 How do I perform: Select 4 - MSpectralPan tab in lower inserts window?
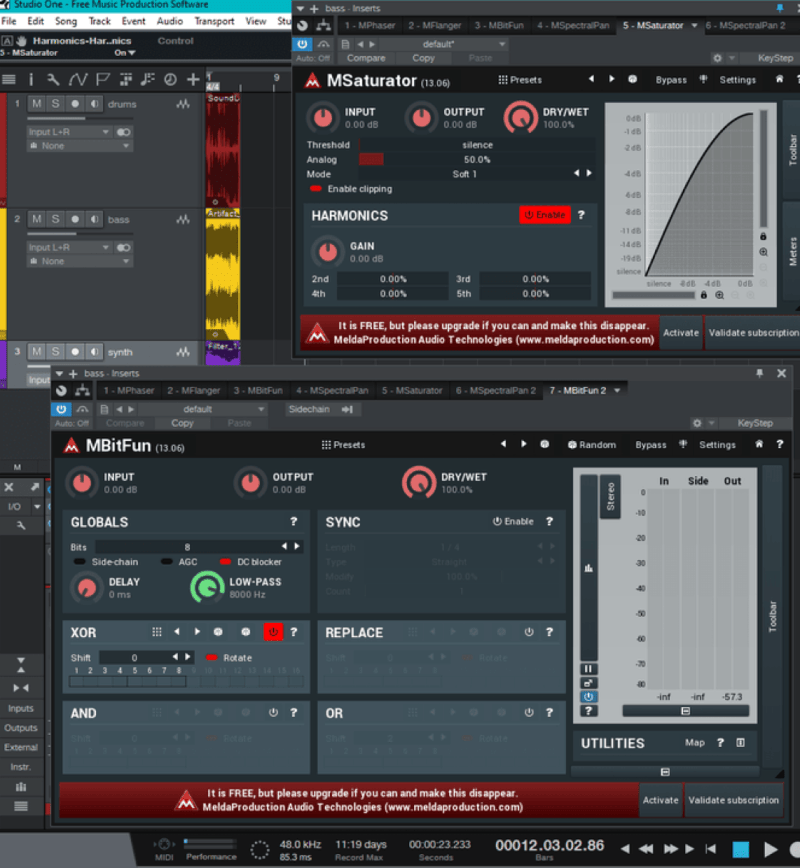tap(332, 390)
